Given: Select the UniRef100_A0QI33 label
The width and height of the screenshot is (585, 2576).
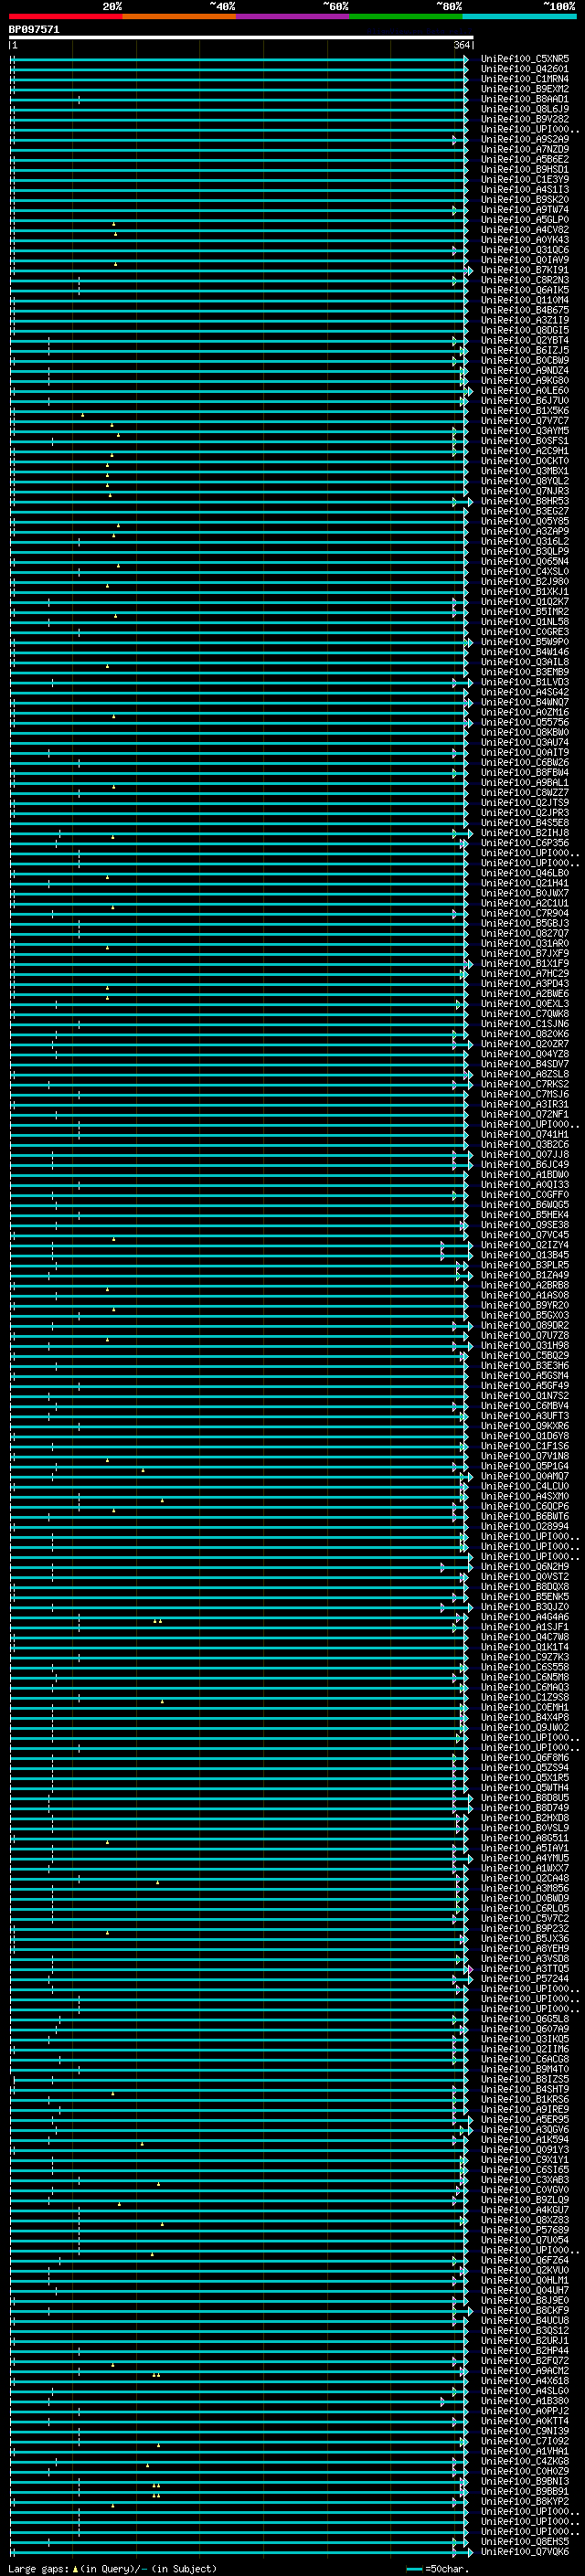Looking at the screenshot, I should tap(525, 1185).
